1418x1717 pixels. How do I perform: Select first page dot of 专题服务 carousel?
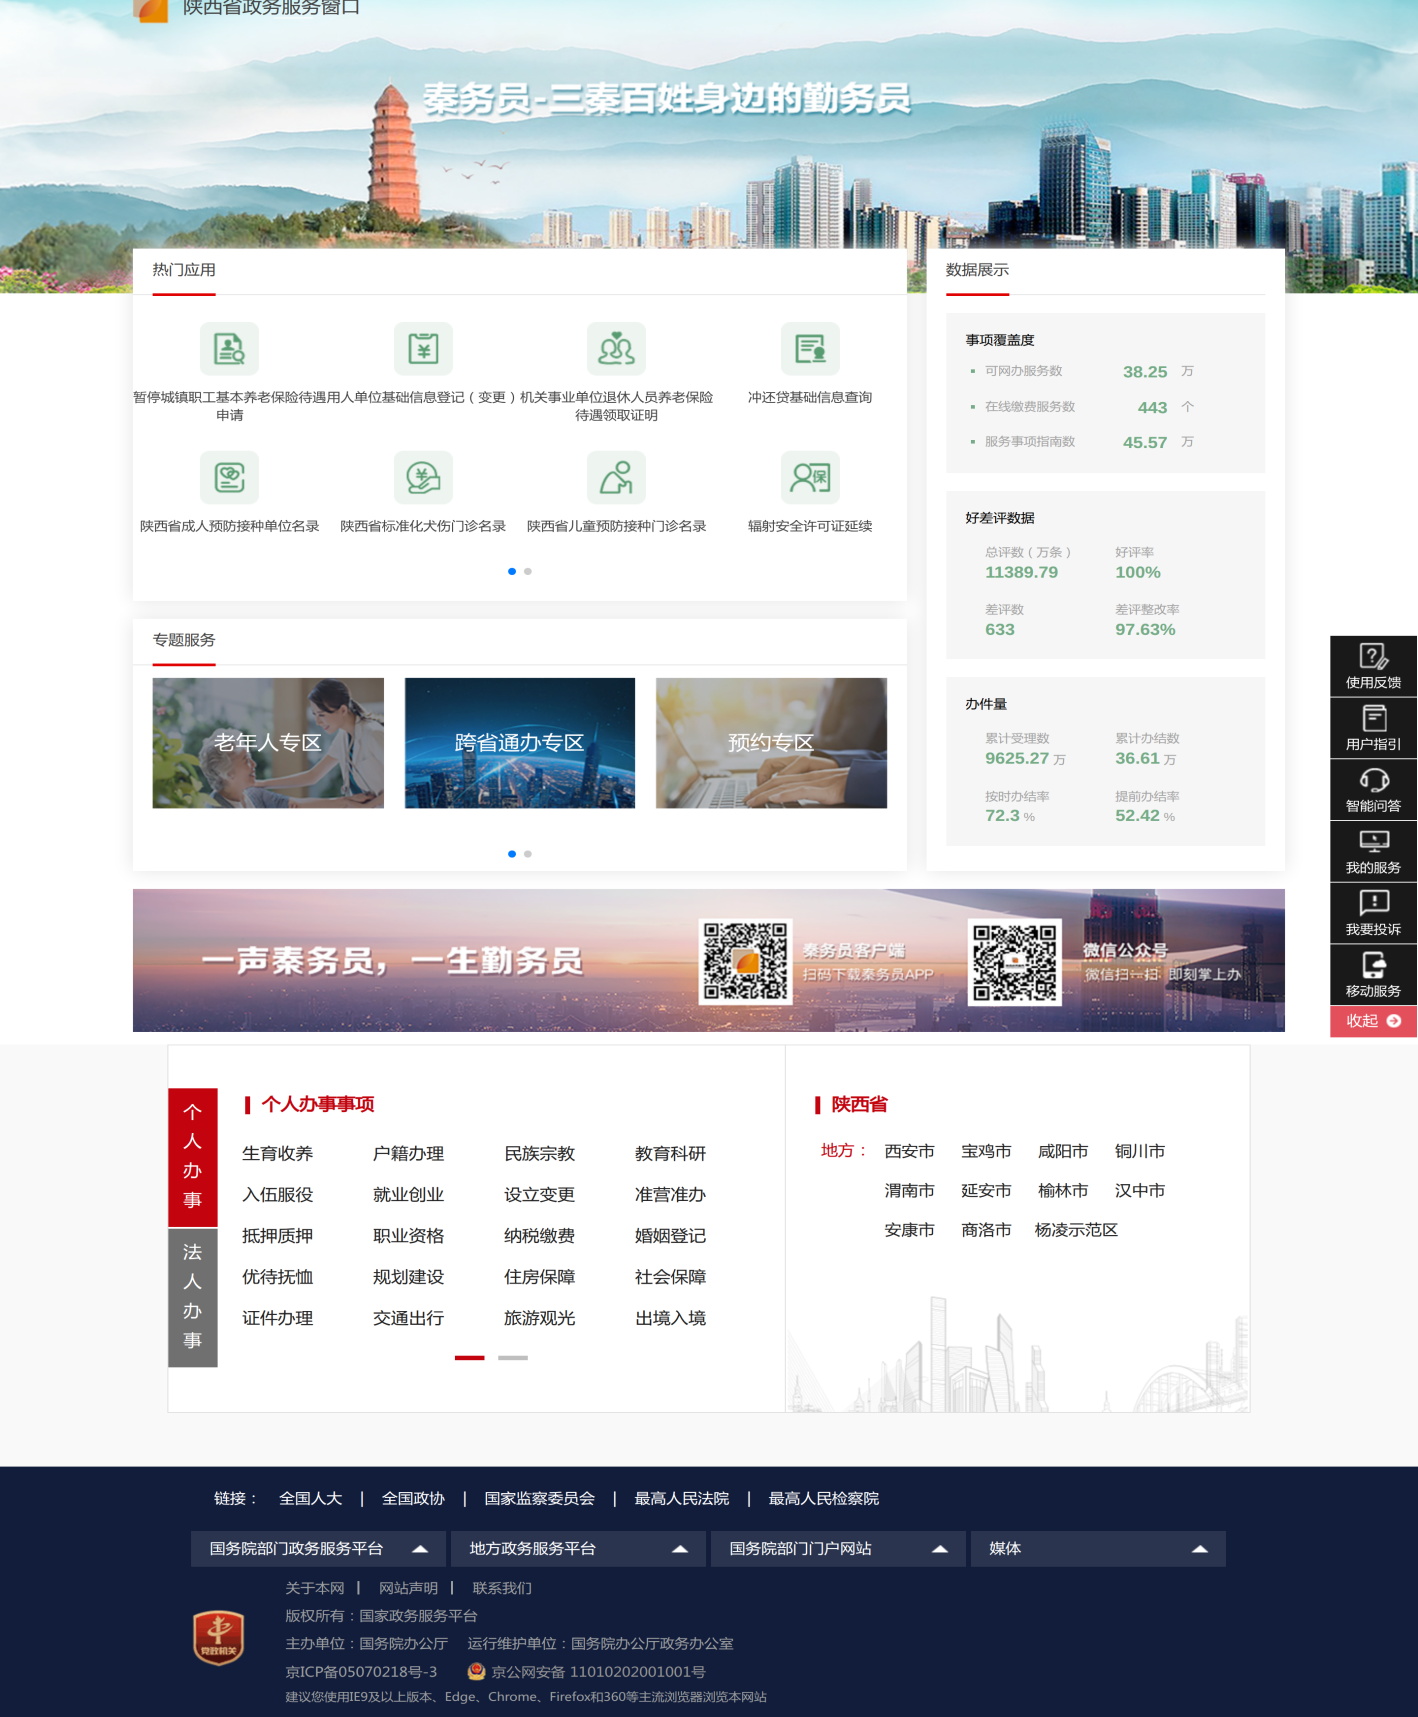coord(512,854)
